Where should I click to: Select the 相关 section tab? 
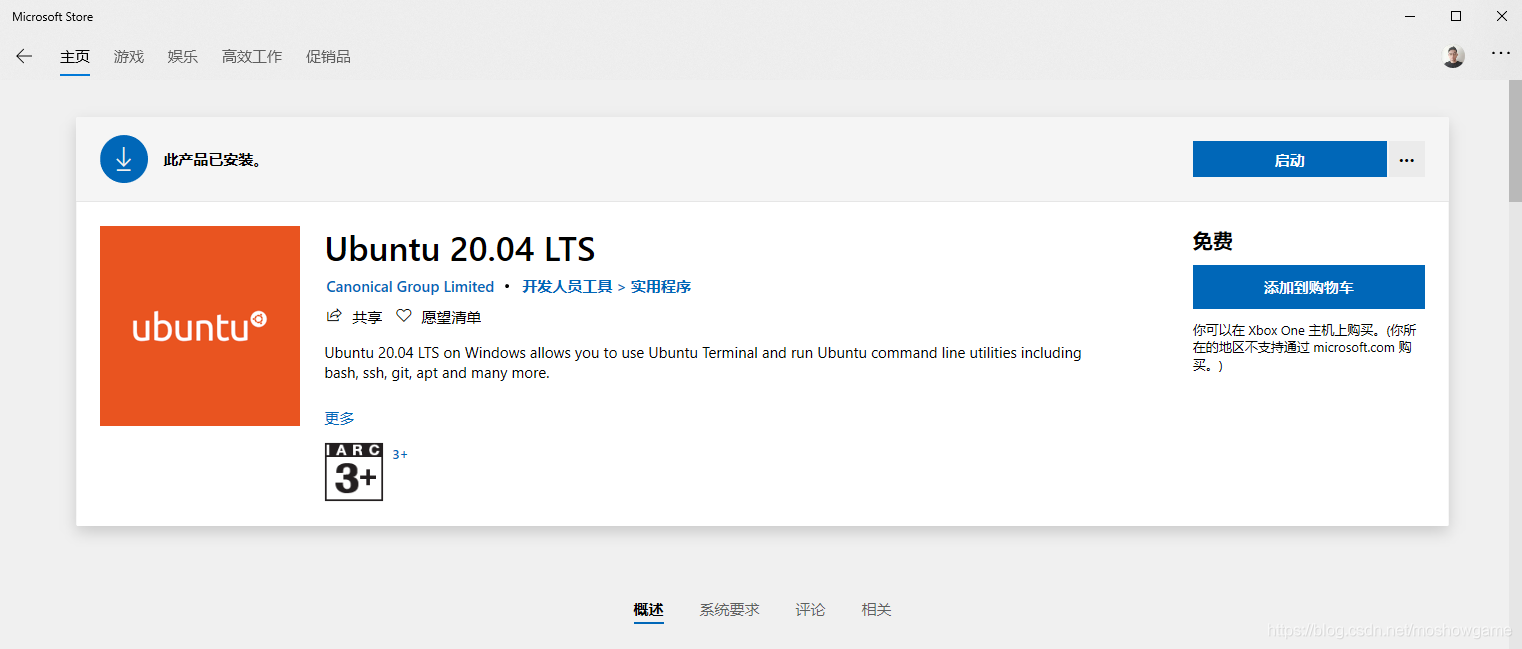click(x=876, y=609)
